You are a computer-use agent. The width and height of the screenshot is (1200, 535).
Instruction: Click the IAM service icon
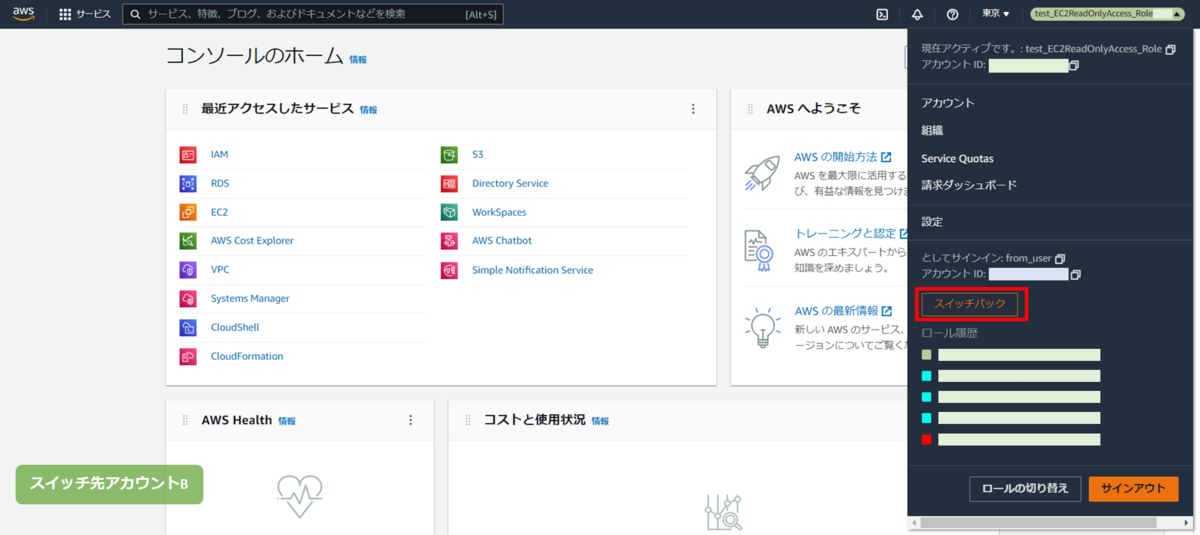tap(188, 155)
